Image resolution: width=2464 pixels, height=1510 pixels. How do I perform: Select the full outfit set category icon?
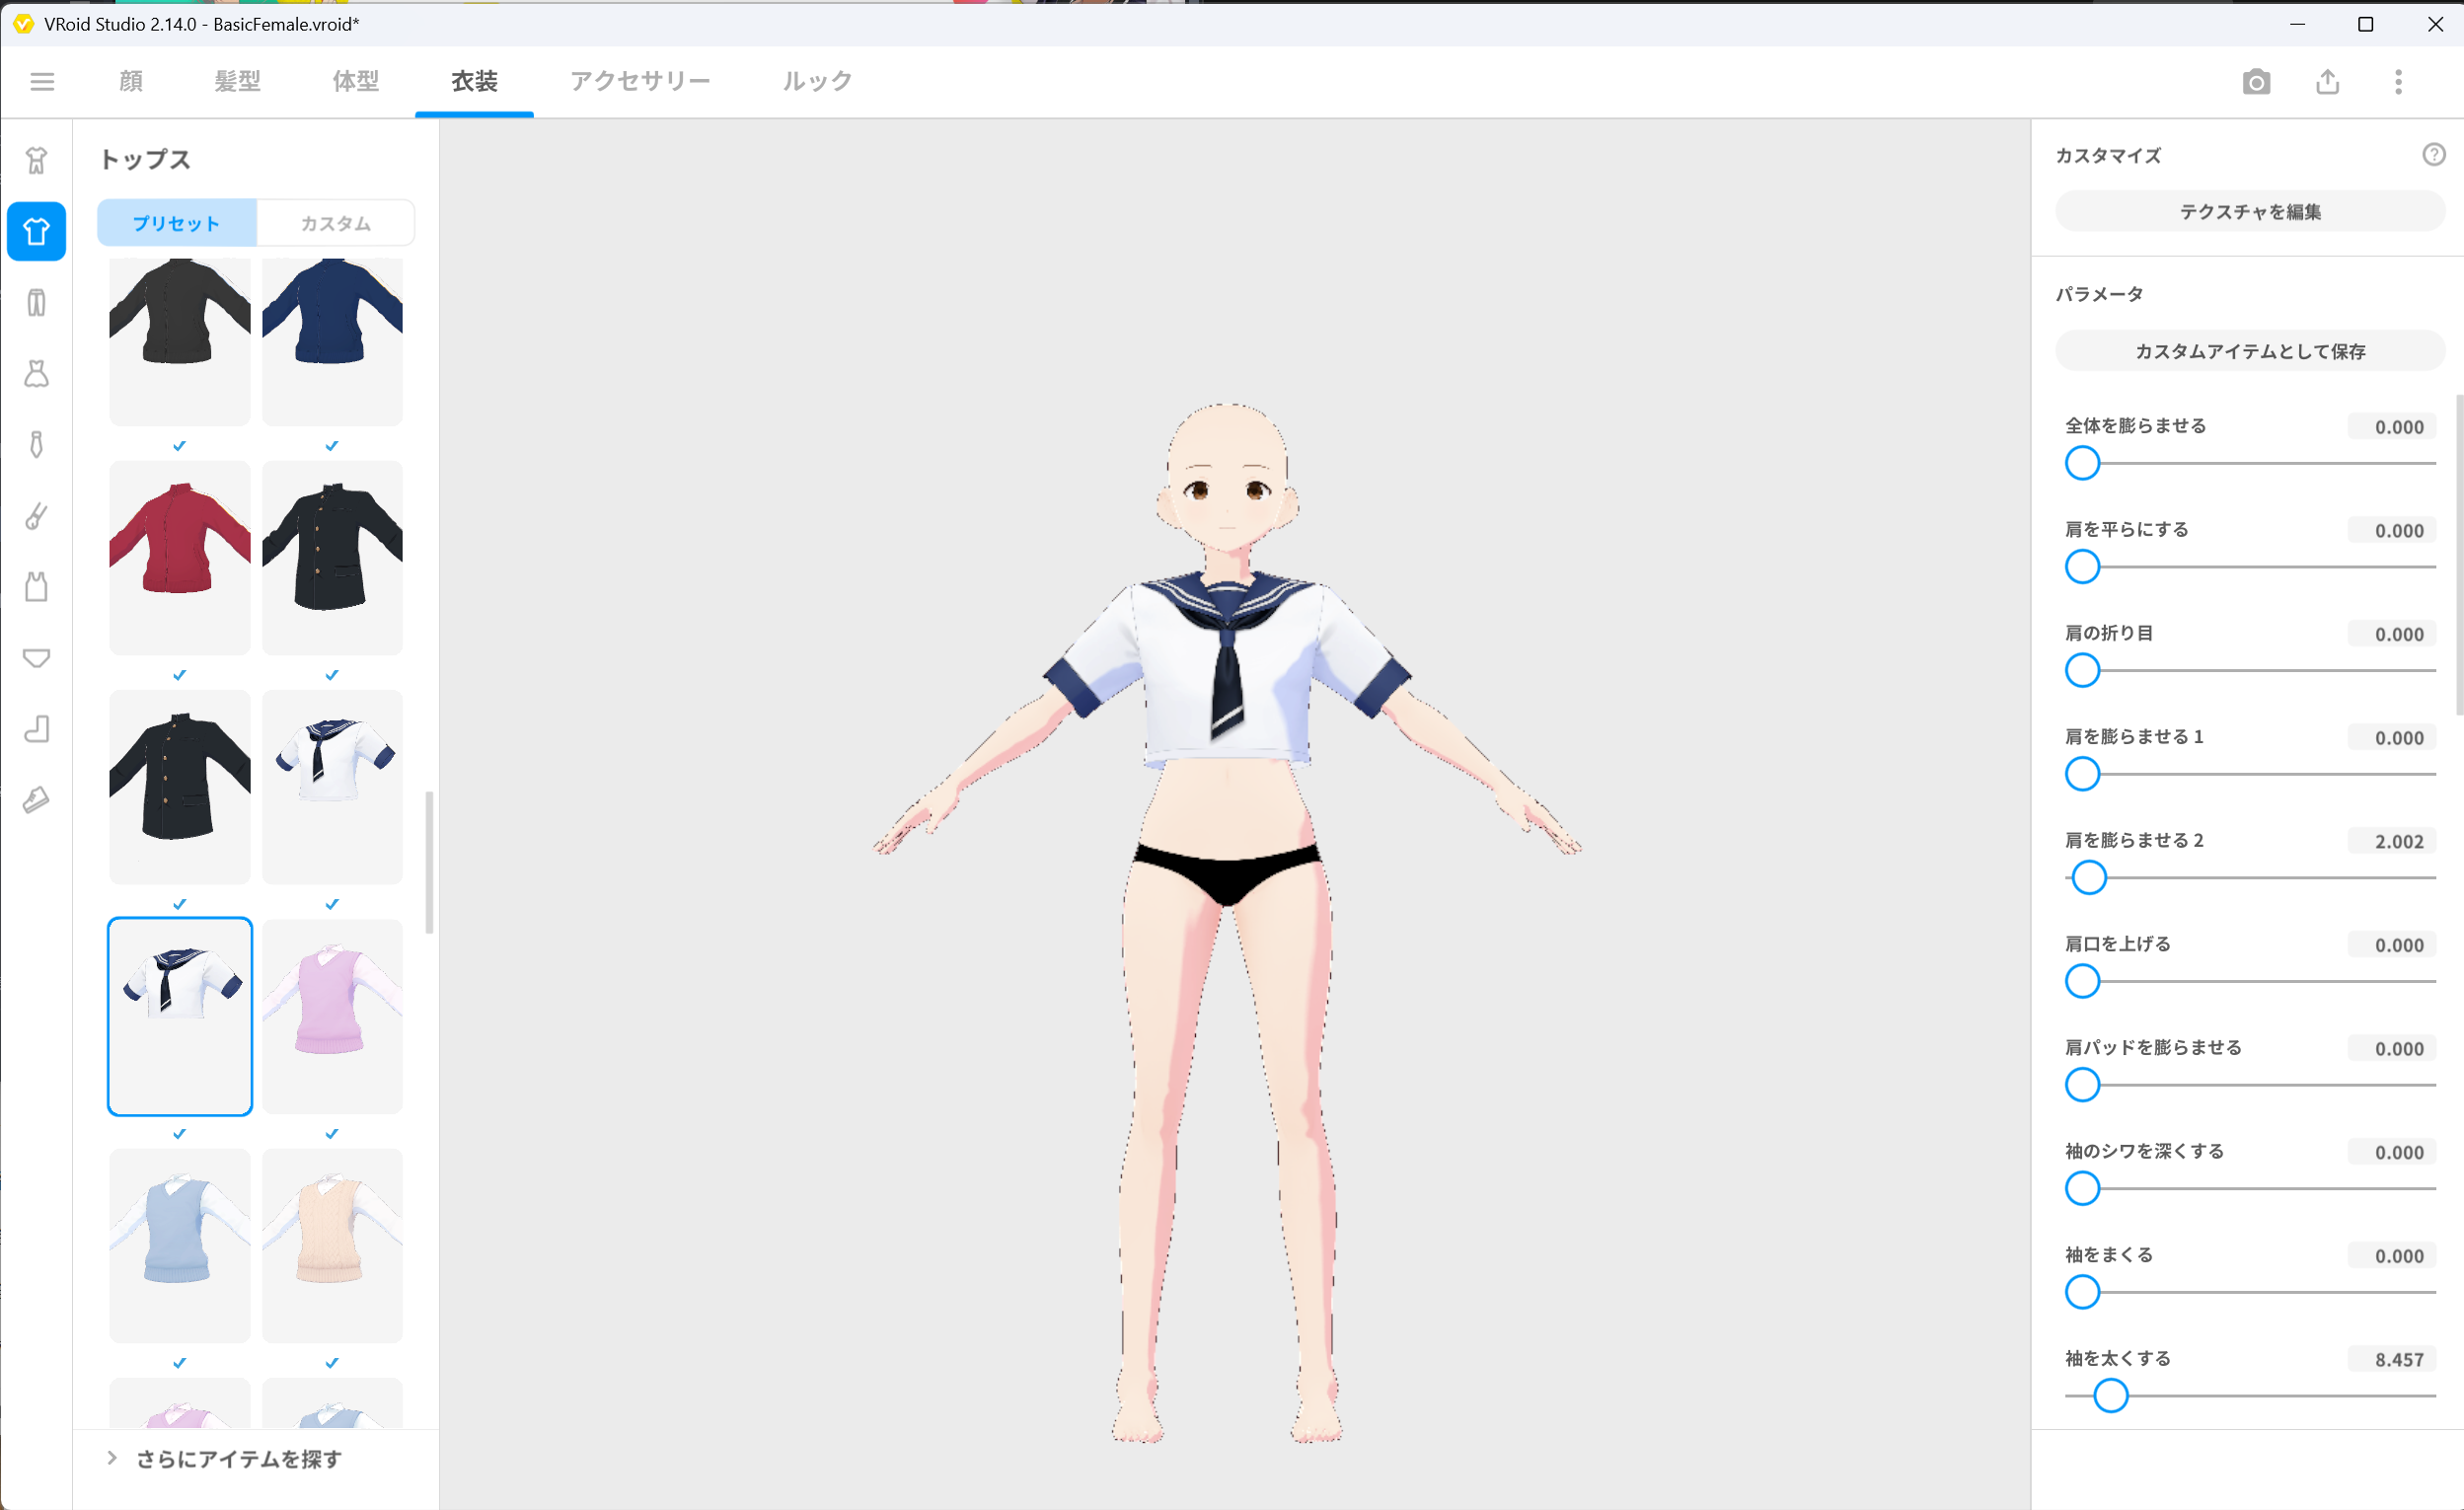tap(37, 160)
